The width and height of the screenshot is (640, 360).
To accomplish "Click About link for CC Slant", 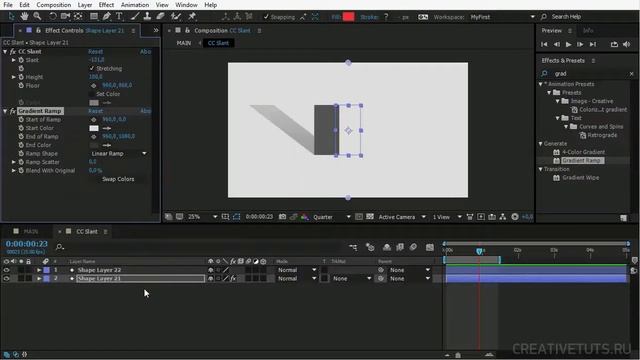I will [x=145, y=51].
